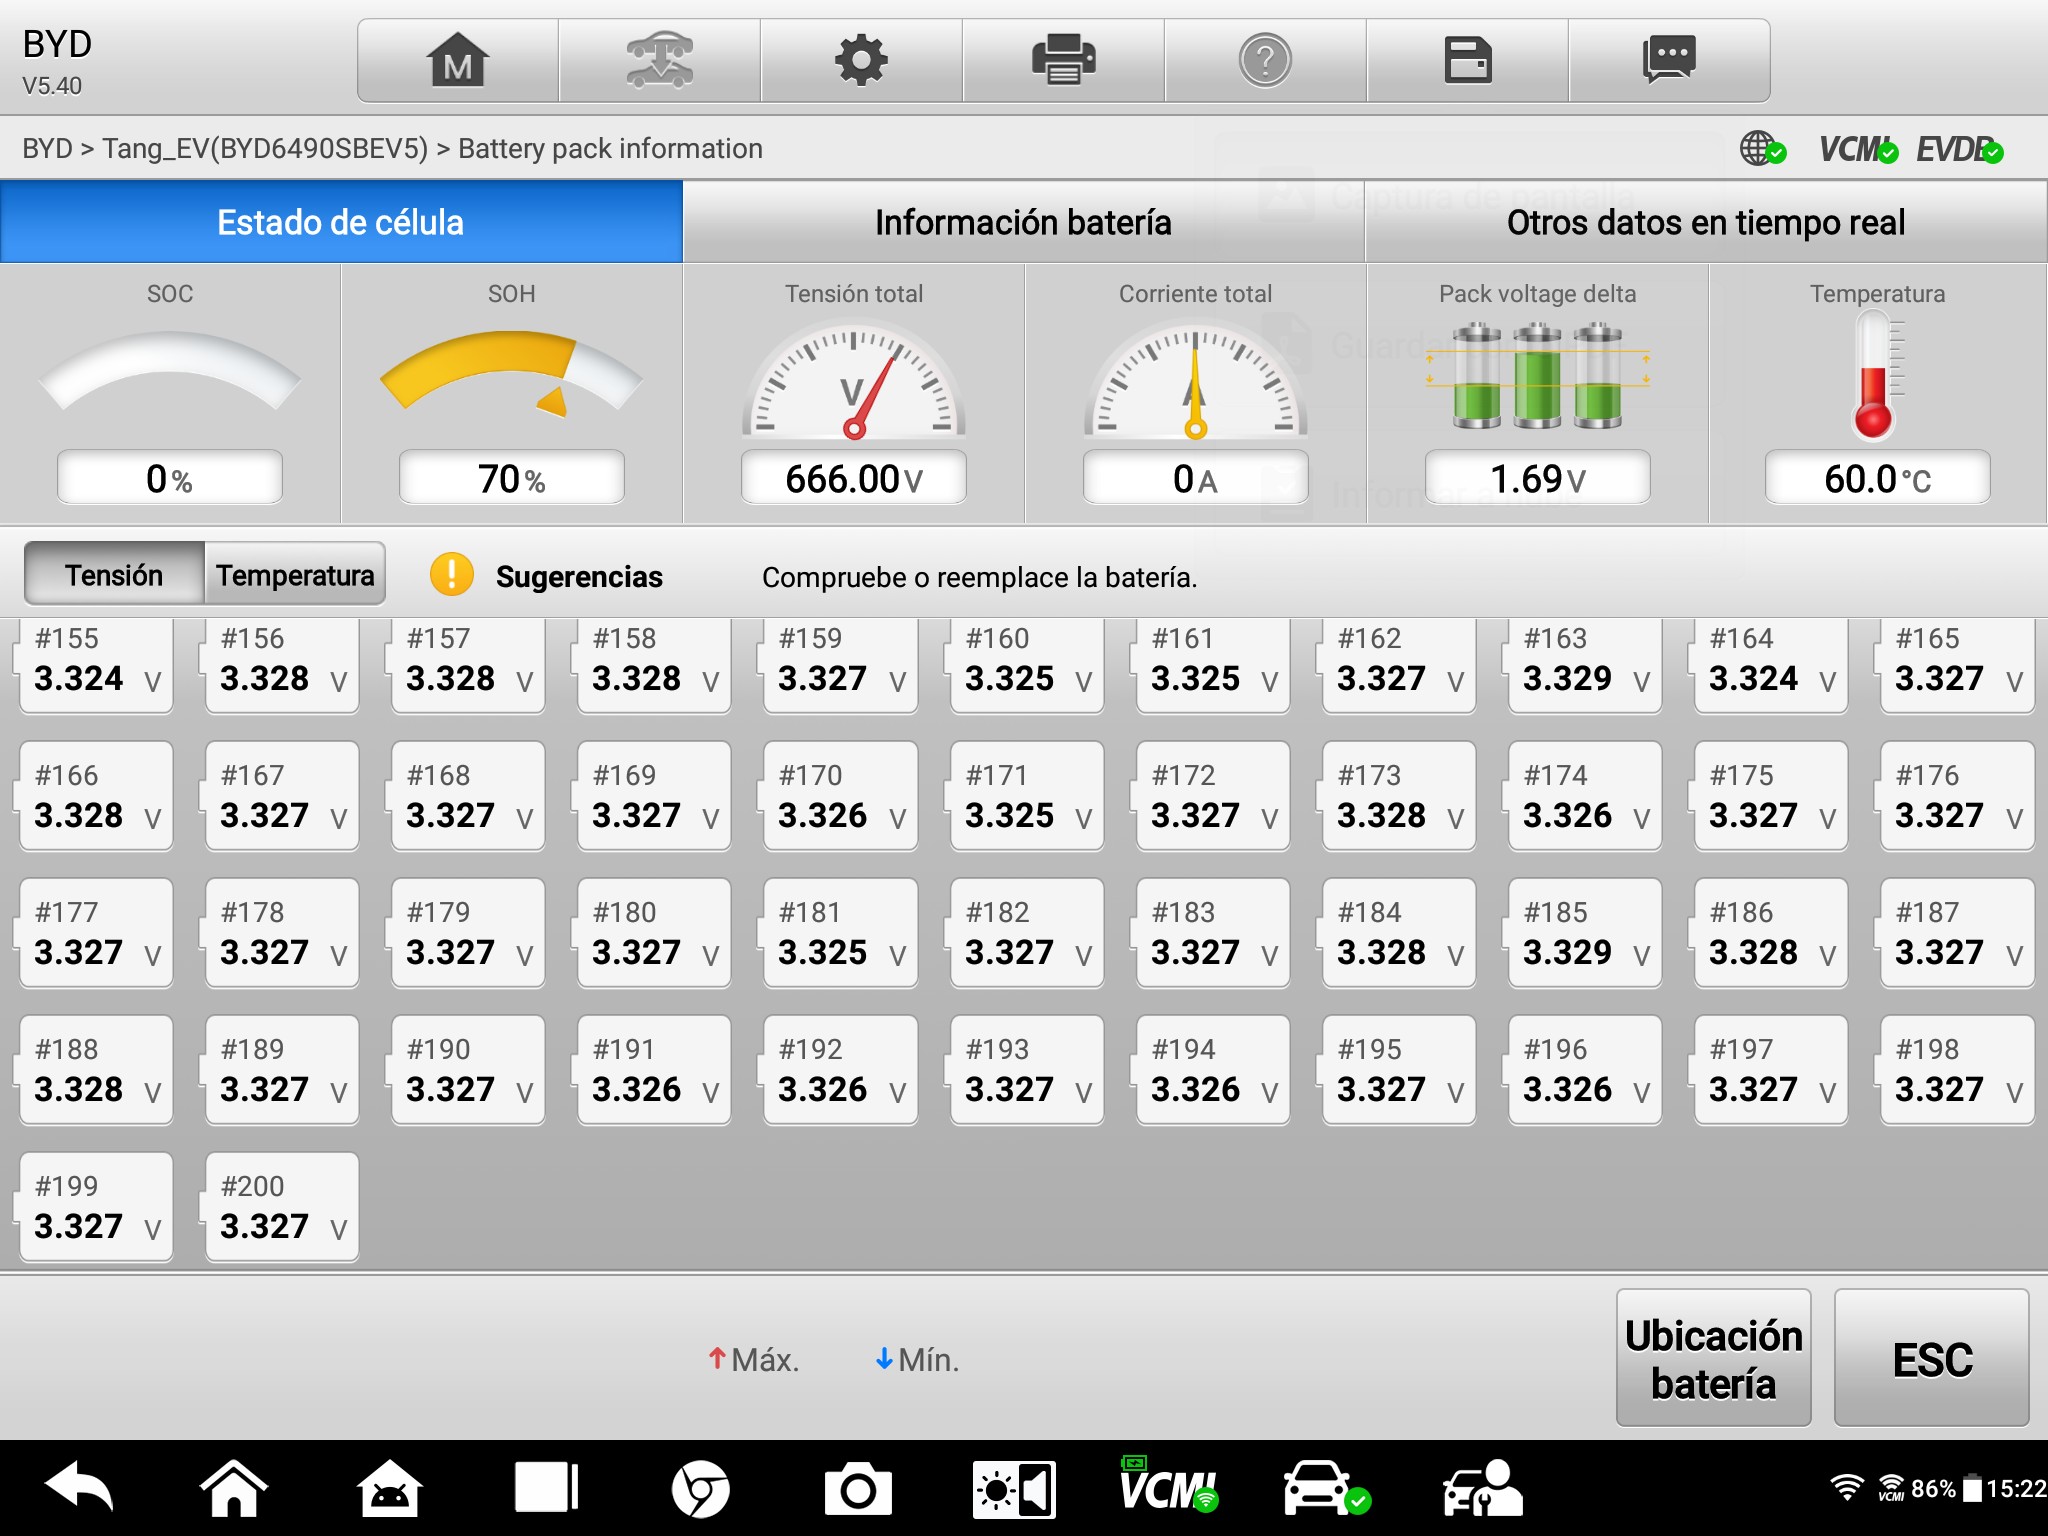Open the main menu home icon

[x=458, y=61]
